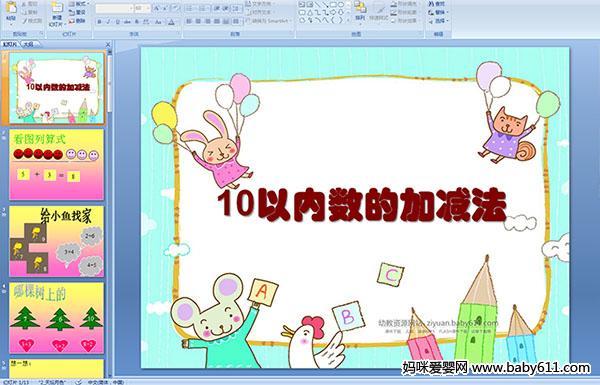Open the Columns layout button
600x385 pixels.
pos(236,21)
